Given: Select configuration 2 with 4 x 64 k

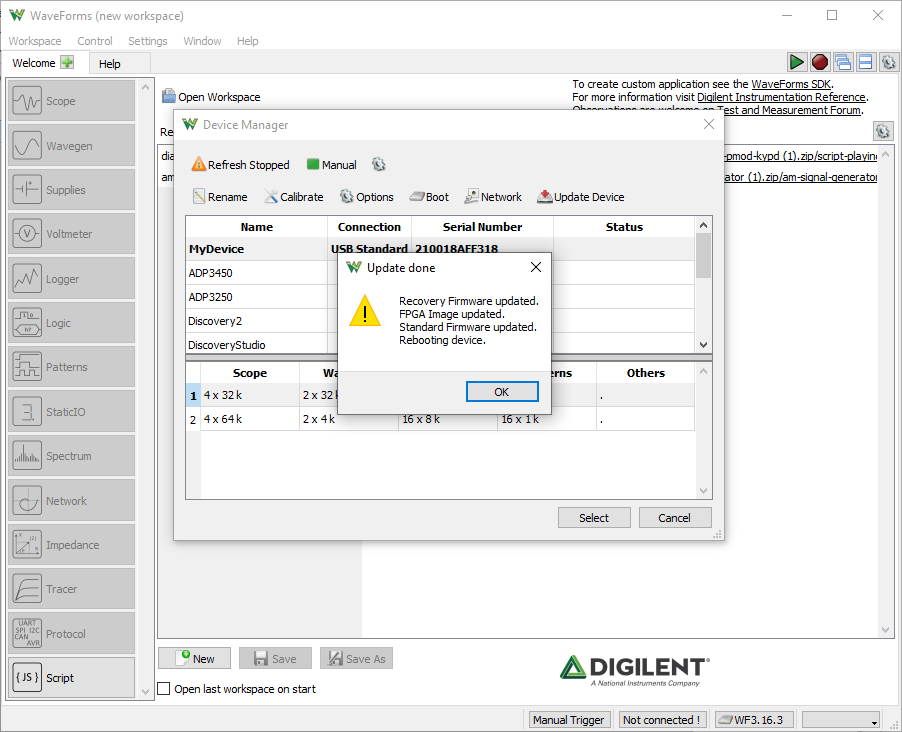Looking at the screenshot, I should pyautogui.click(x=440, y=419).
